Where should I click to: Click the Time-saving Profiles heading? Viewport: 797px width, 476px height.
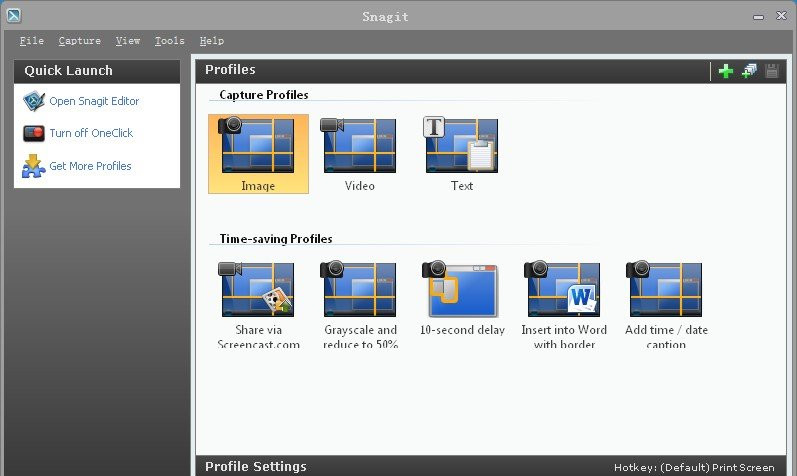(x=276, y=239)
